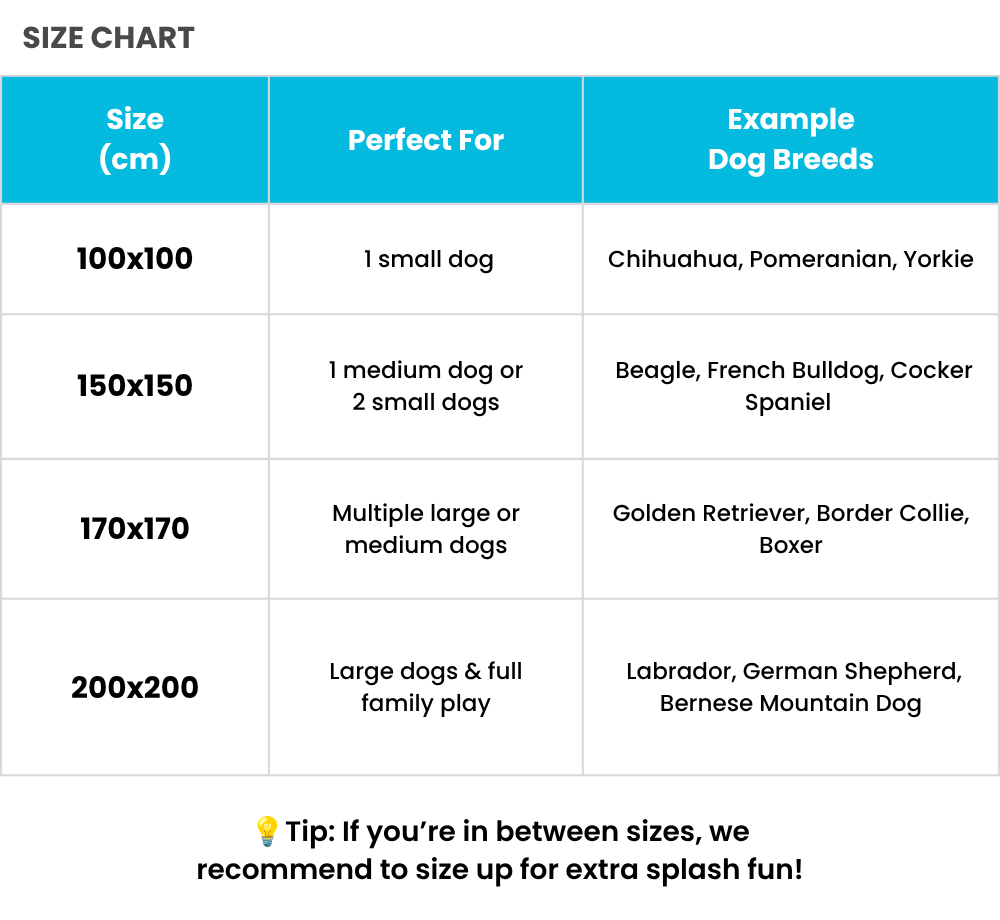
Task: Click 'Large dogs & full family play'
Action: tap(425, 687)
